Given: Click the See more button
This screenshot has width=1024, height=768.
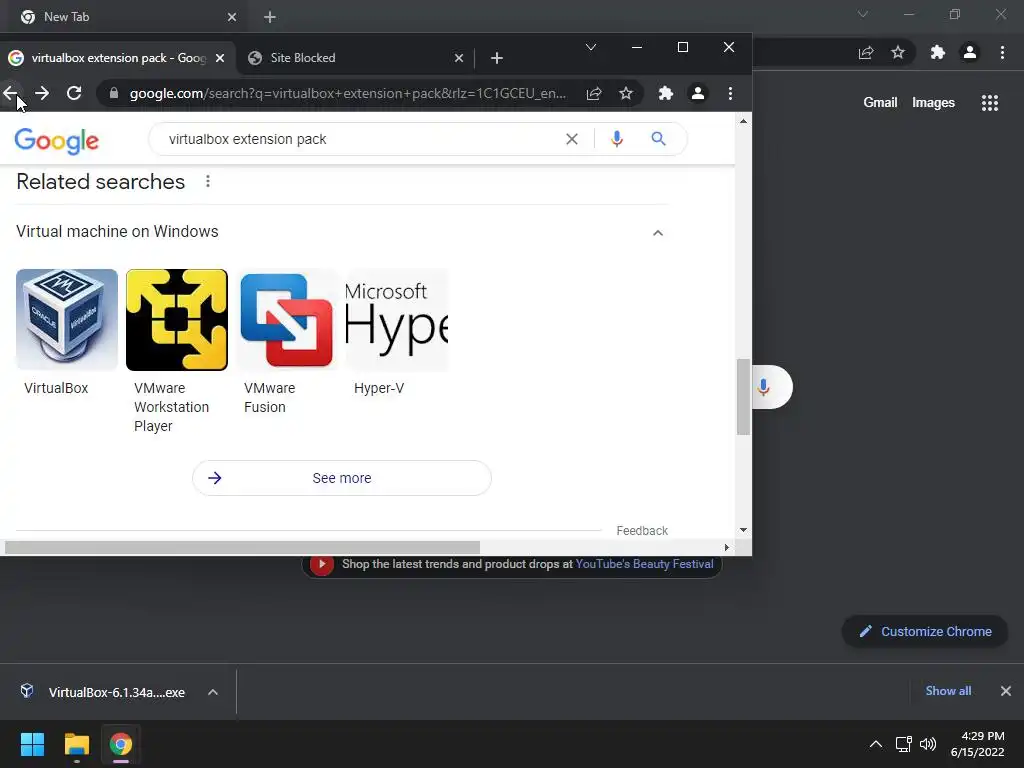Looking at the screenshot, I should [342, 478].
